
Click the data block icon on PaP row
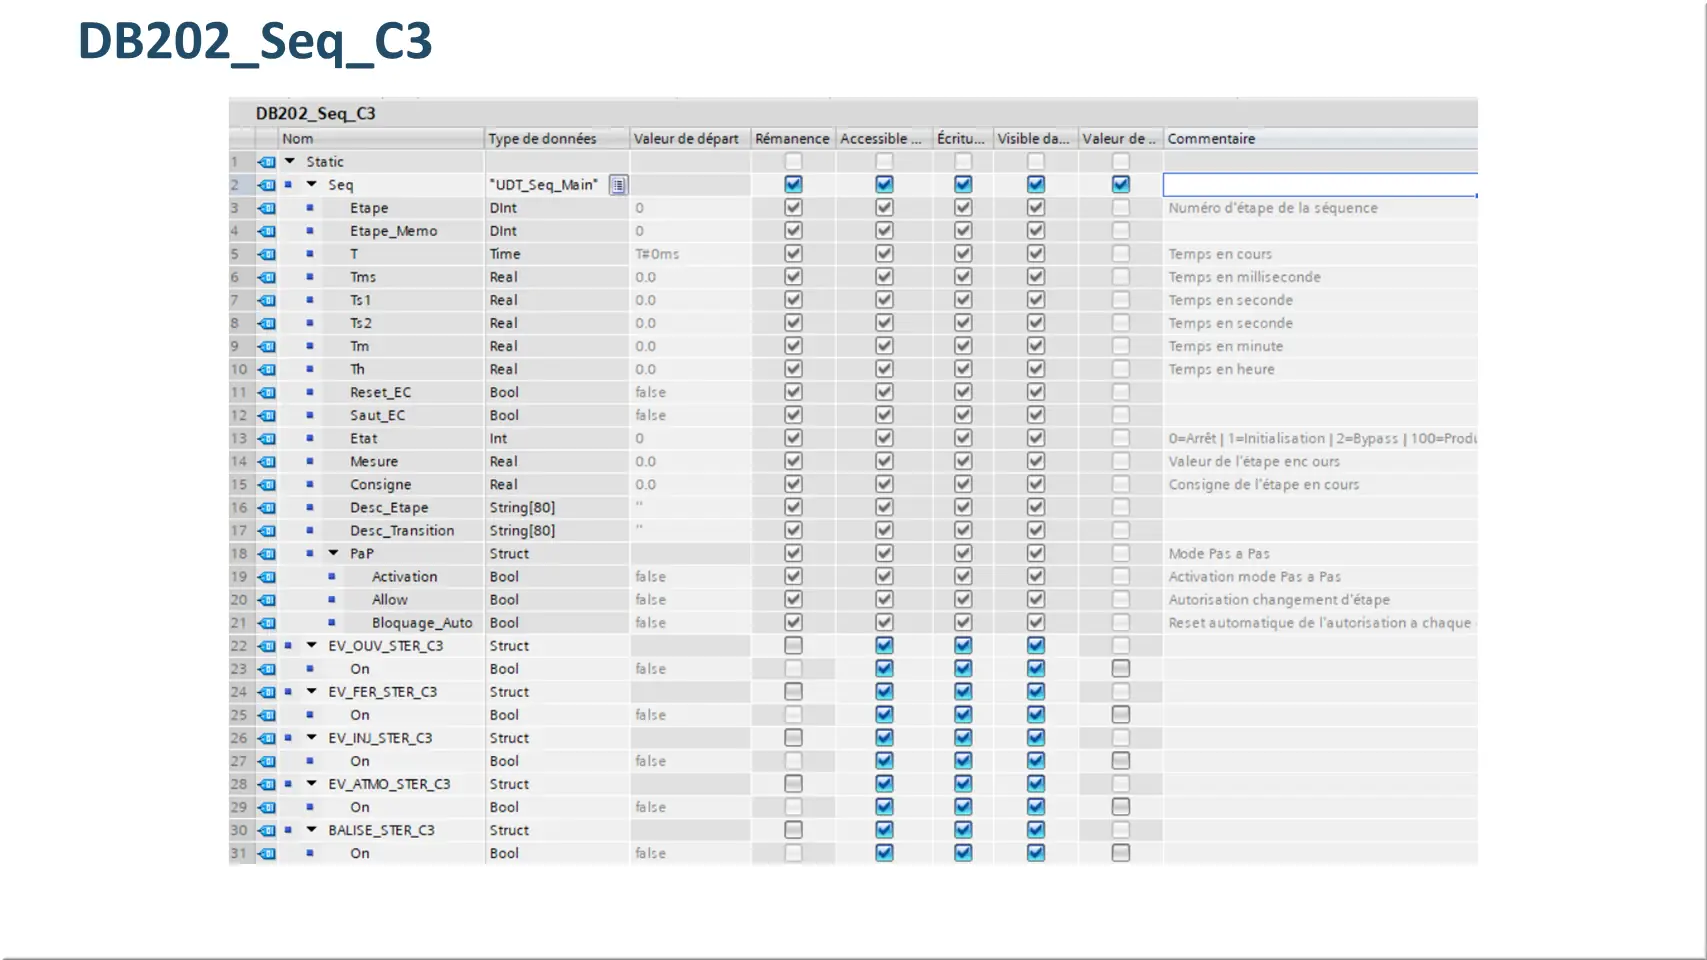click(x=267, y=554)
